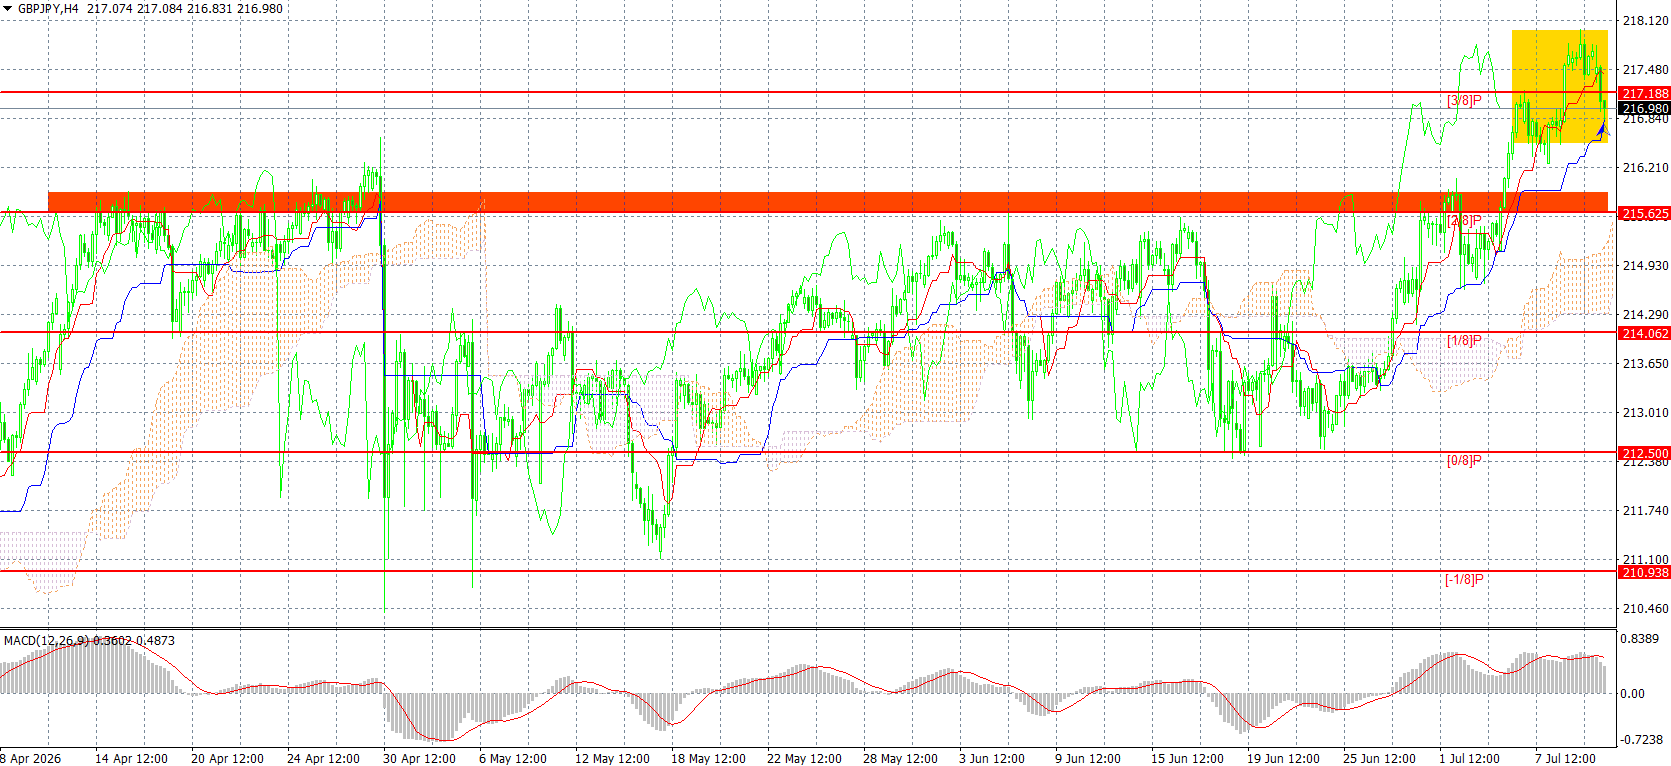Viewport: 1671px width, 766px height.
Task: Click the 15 Jun 12:00 time label
Action: tap(1187, 758)
